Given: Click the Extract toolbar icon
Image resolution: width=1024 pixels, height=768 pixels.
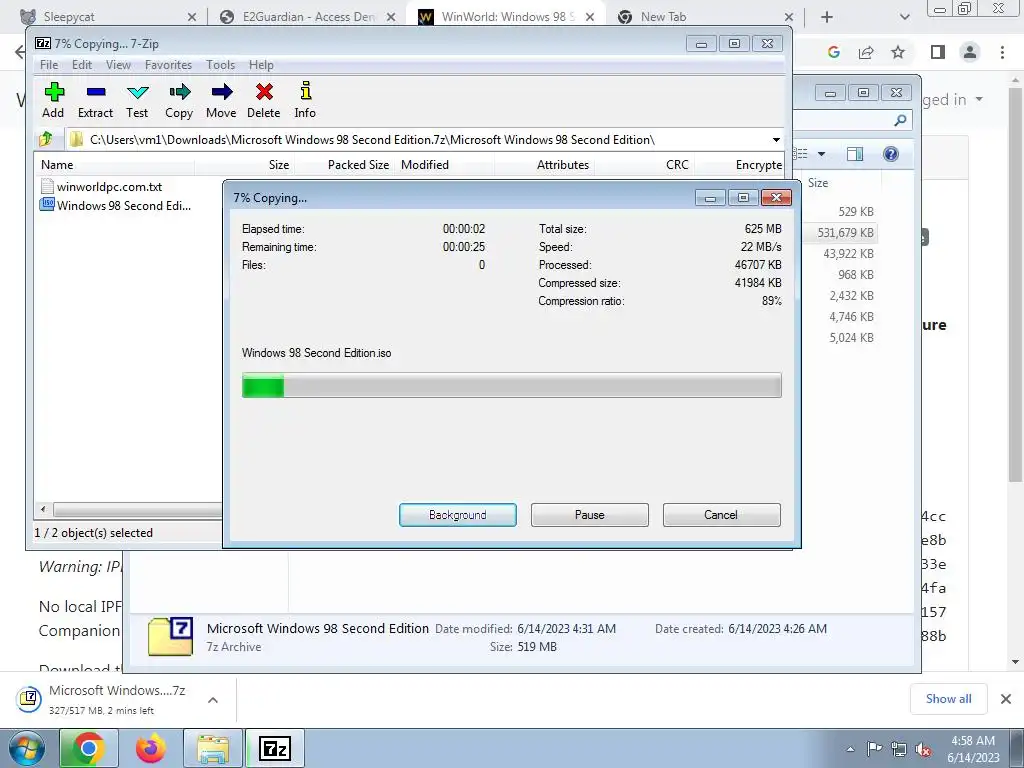Looking at the screenshot, I should pos(95,100).
